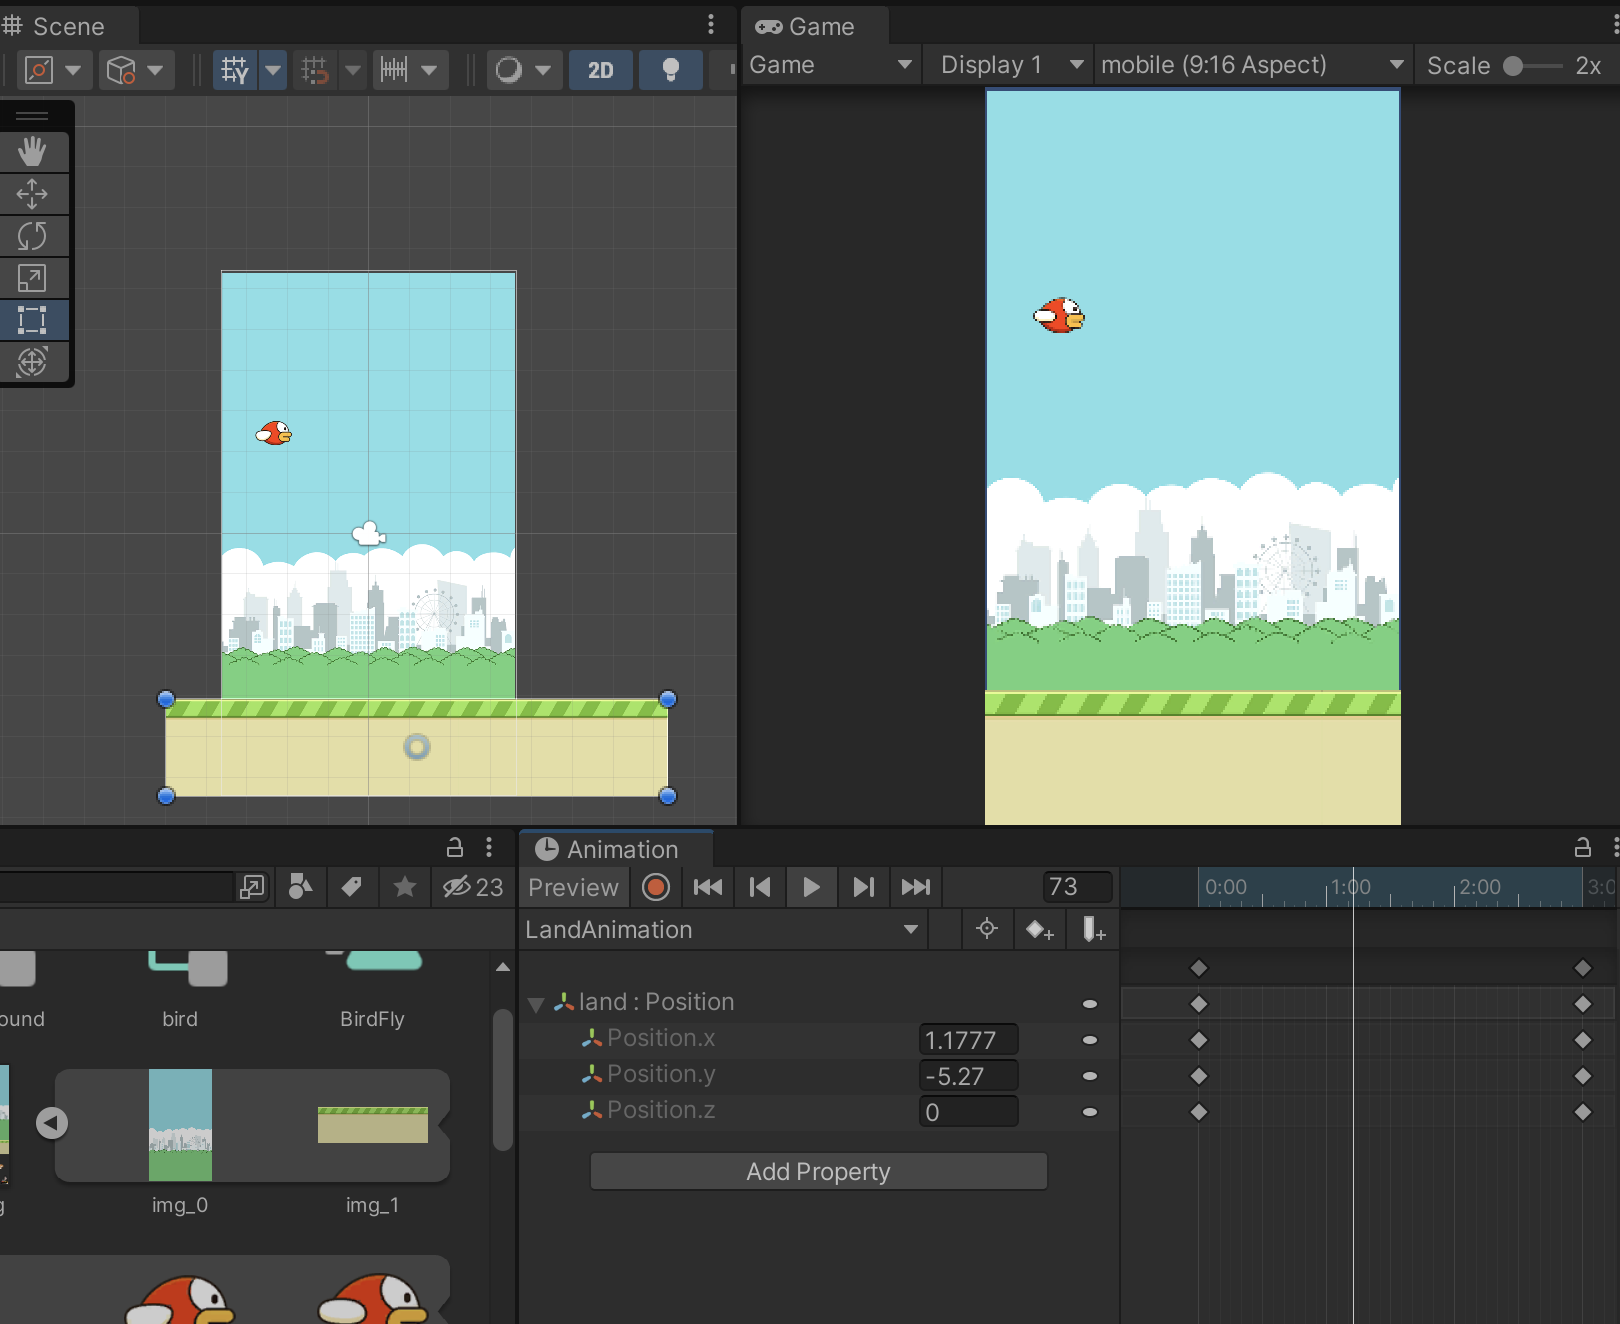Select the Hand (View) tool
Screen dimensions: 1620x1324
tap(32, 152)
